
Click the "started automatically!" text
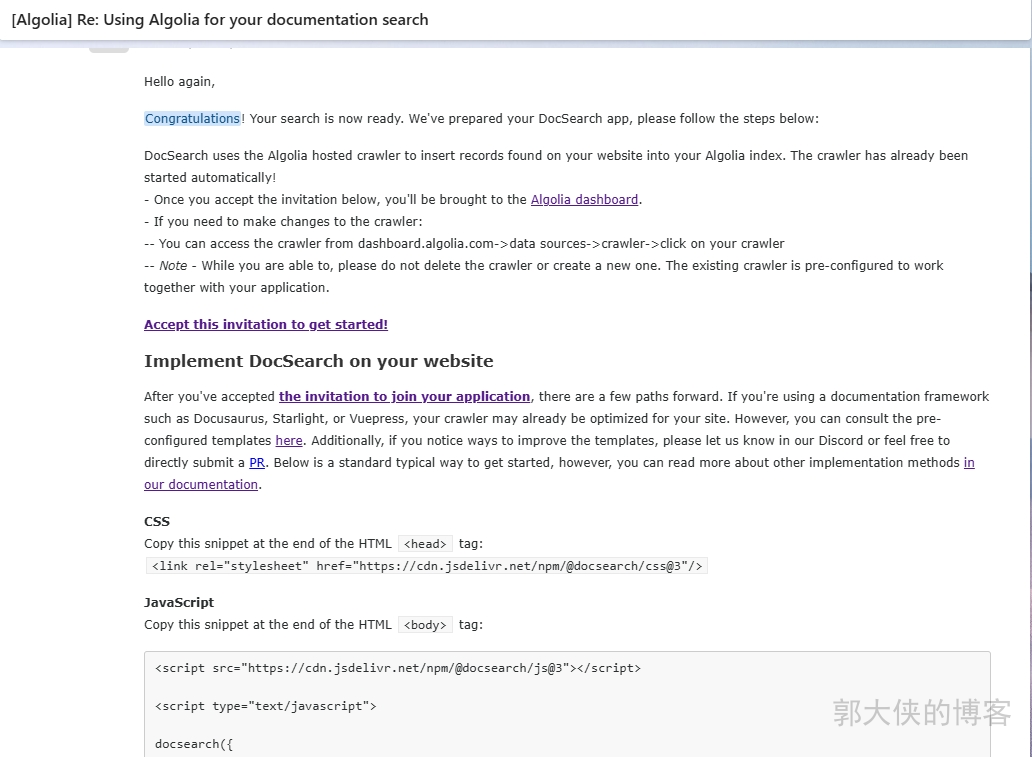(210, 178)
